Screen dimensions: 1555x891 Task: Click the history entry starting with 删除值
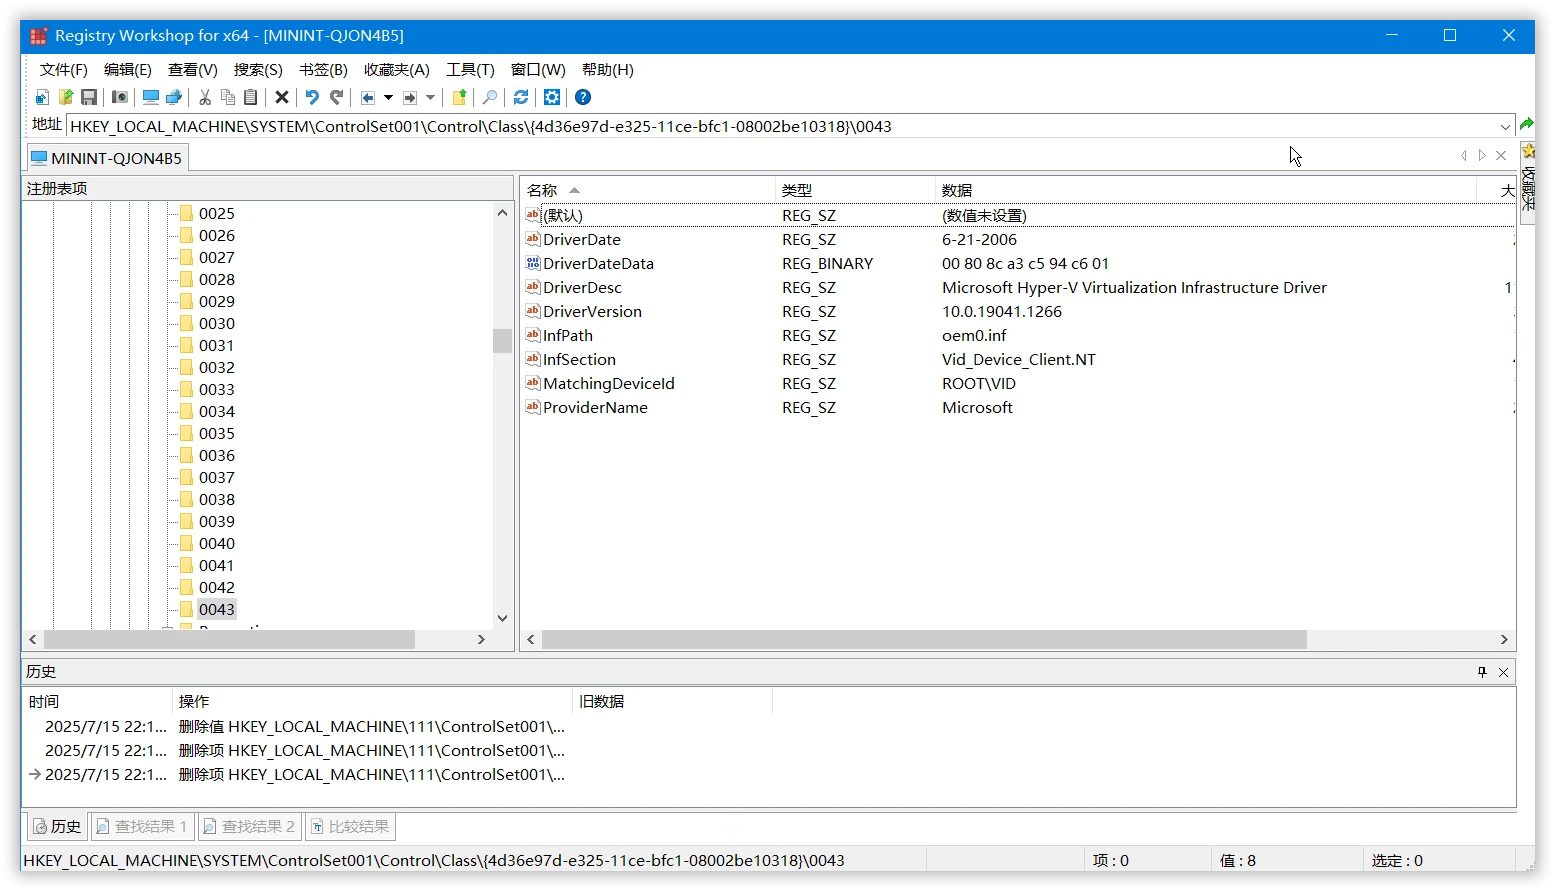297,726
